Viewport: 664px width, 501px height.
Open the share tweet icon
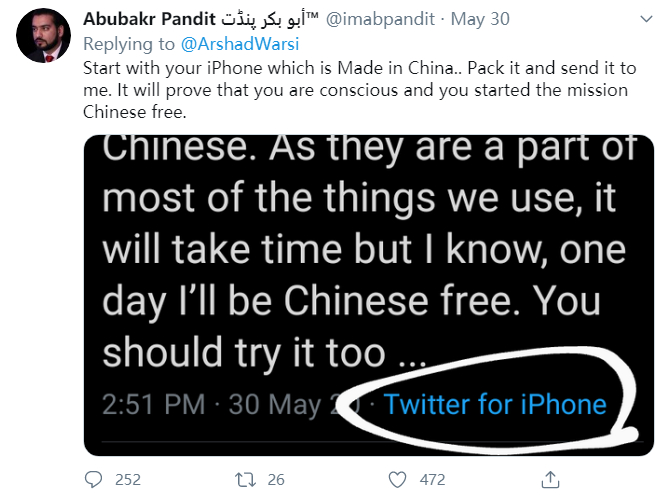point(546,479)
